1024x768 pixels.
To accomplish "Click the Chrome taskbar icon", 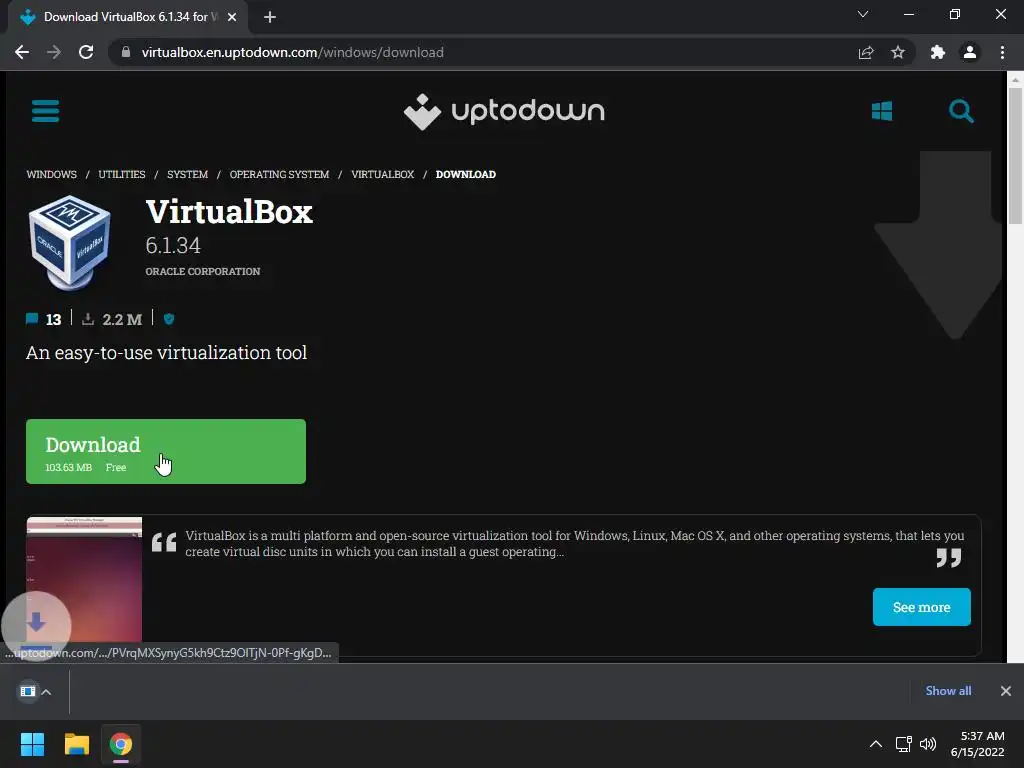I will pos(121,744).
